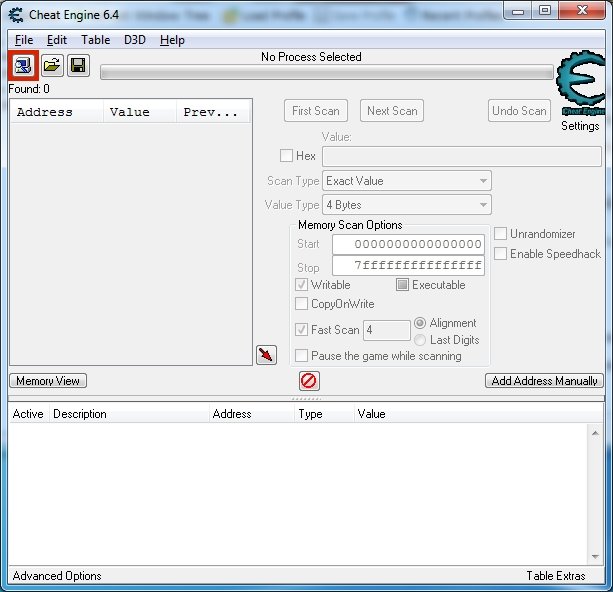The height and width of the screenshot is (592, 613).
Task: Enable the CopyOnWrite checkbox
Action: point(301,304)
